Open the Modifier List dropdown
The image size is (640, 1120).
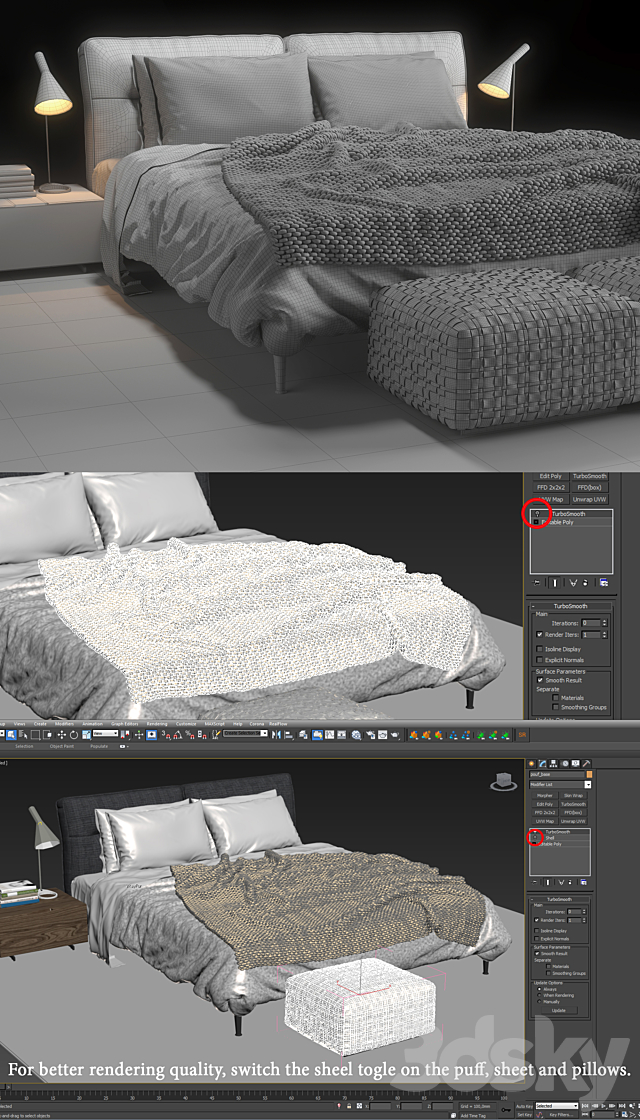click(x=588, y=784)
